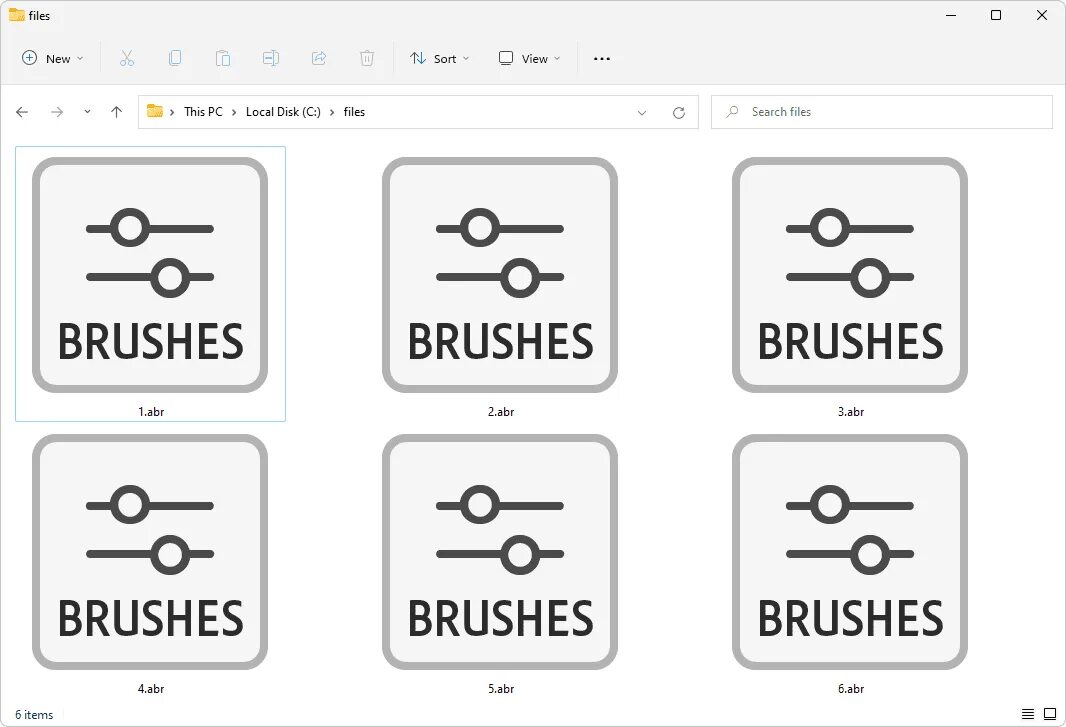Select the 5.abr brushes thumbnail
1066x727 pixels.
pyautogui.click(x=500, y=552)
